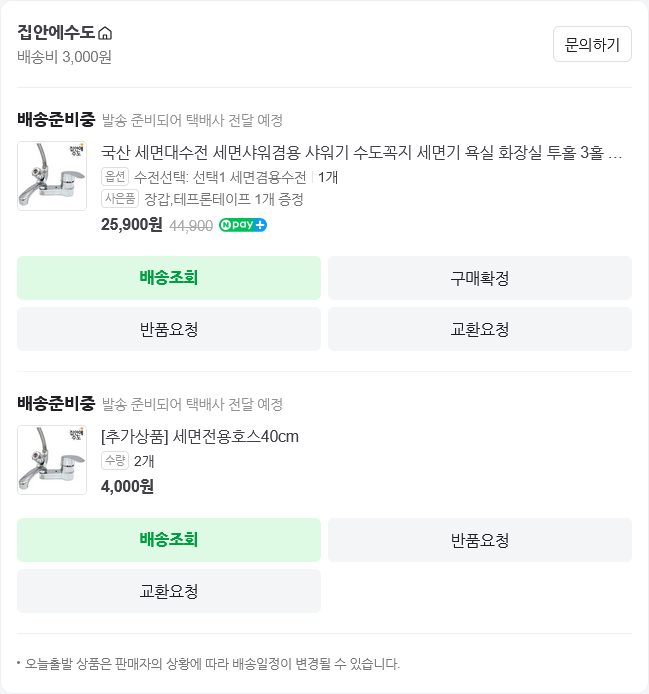This screenshot has height=694, width=649.
Task: Request a return (반품요청) for the faucet
Action: 169,329
